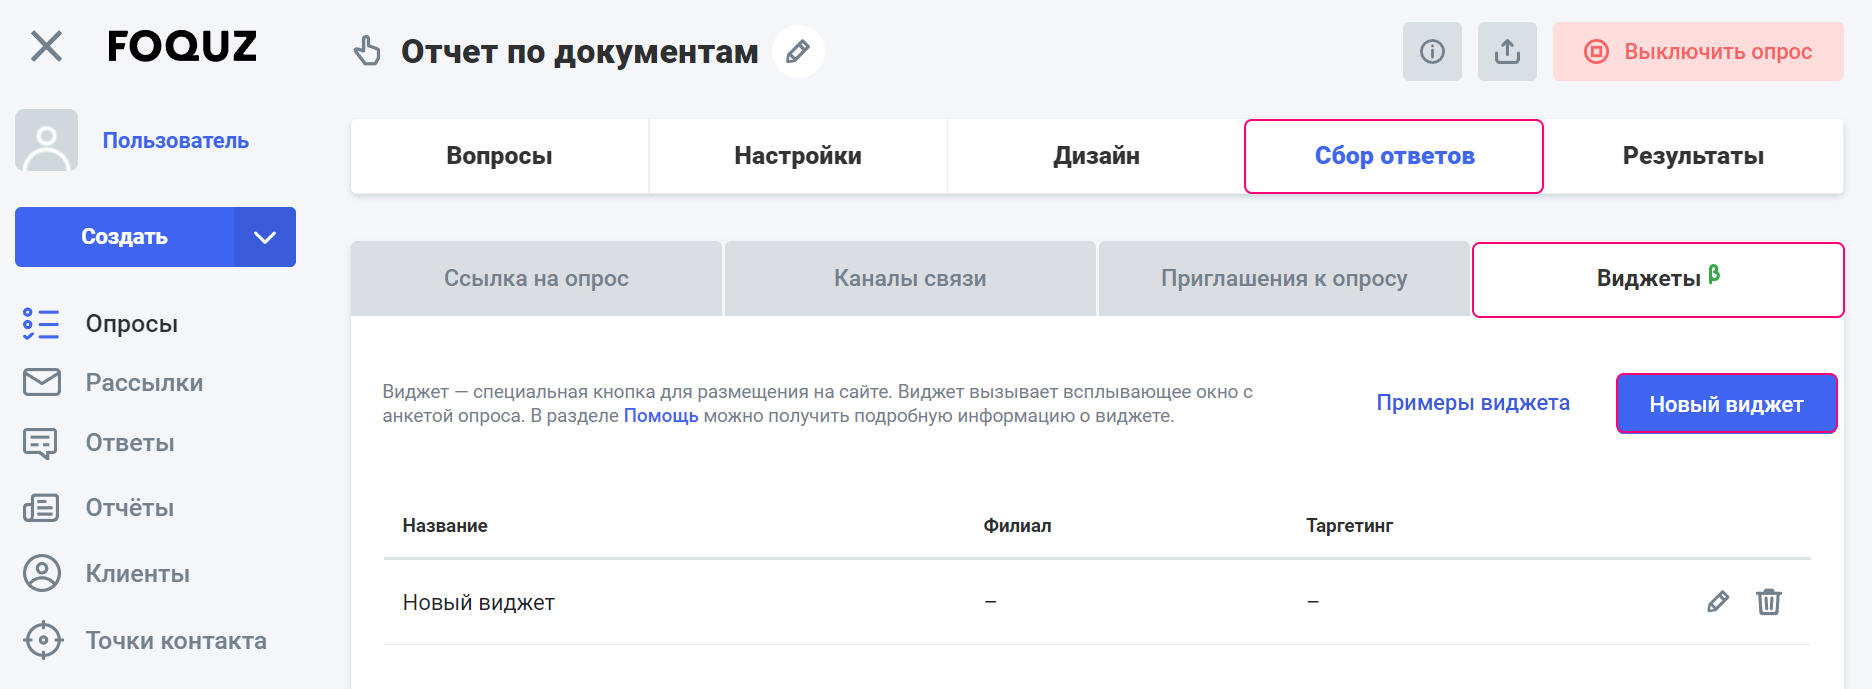Close the sidebar with X icon
Viewport: 1872px width, 689px height.
[46, 46]
